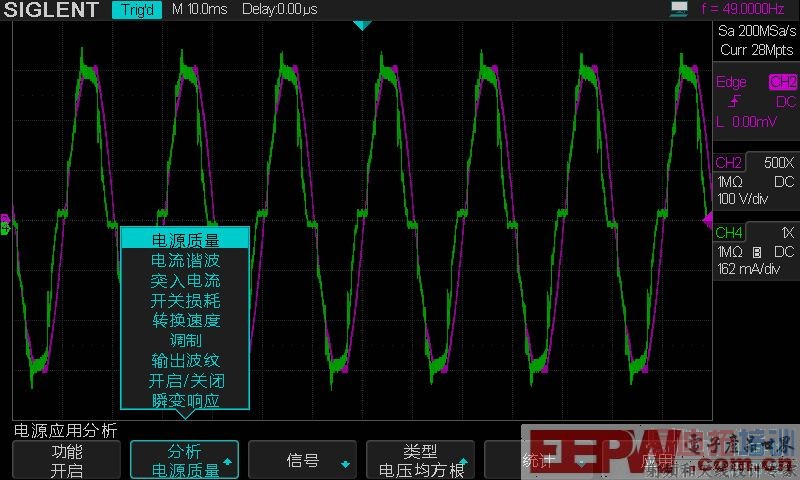Click the M 10.0ms timebase readout
800x480 pixels.
pos(199,9)
